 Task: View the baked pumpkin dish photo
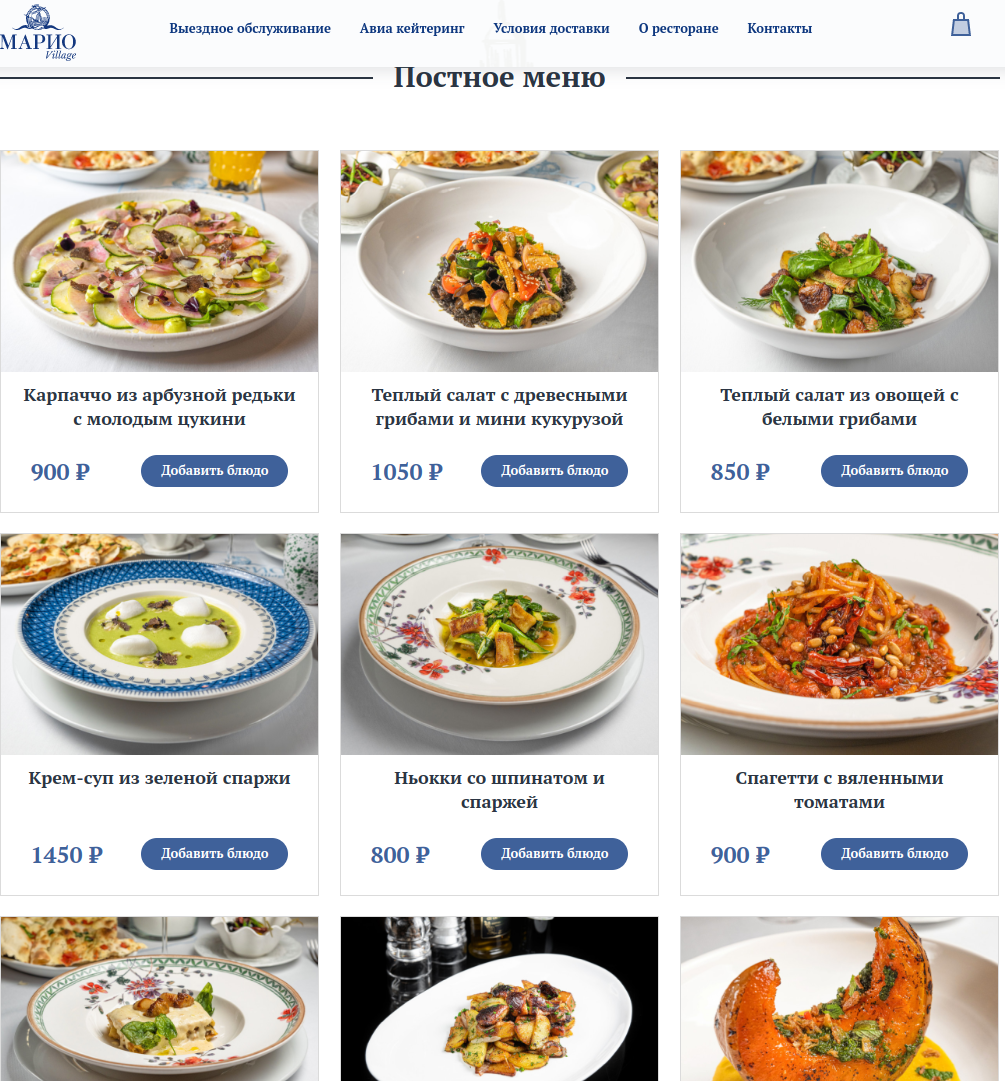[839, 999]
